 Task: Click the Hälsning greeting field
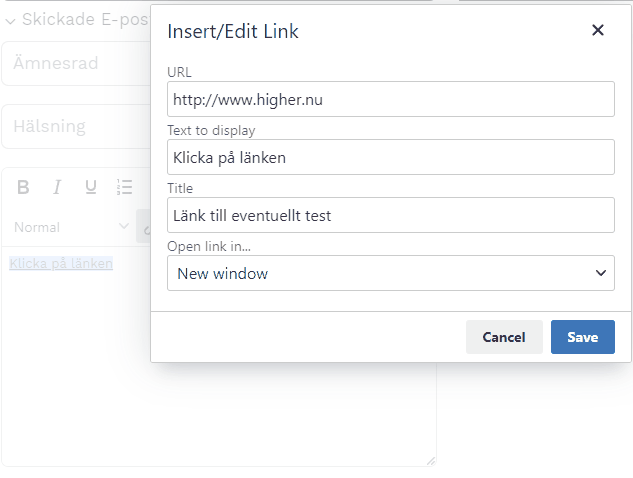[x=75, y=127]
